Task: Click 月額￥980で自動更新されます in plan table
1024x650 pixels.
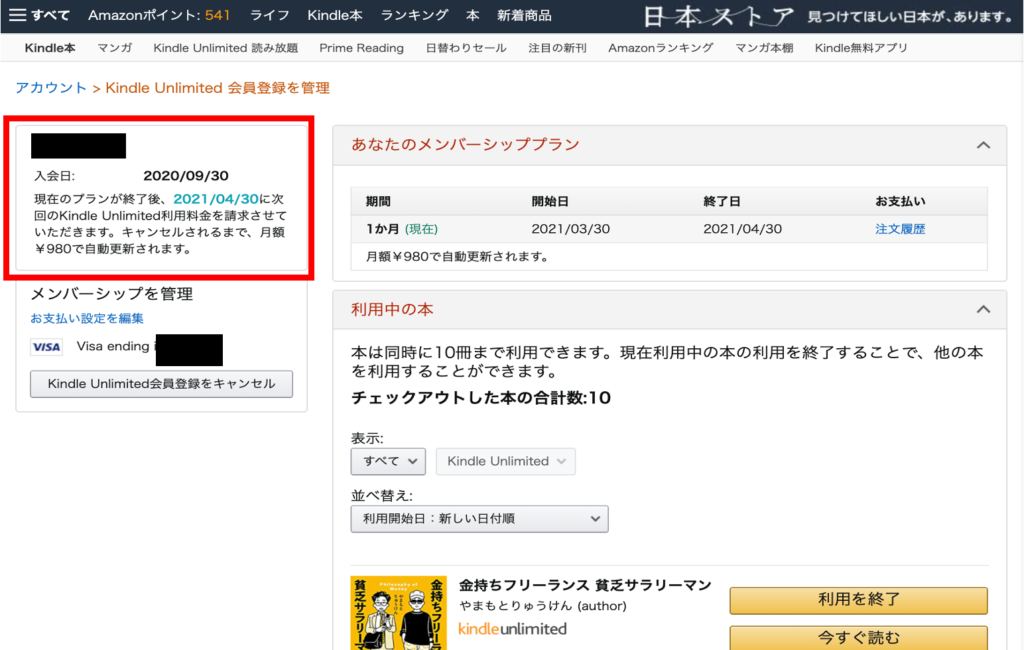Action: pos(456,257)
